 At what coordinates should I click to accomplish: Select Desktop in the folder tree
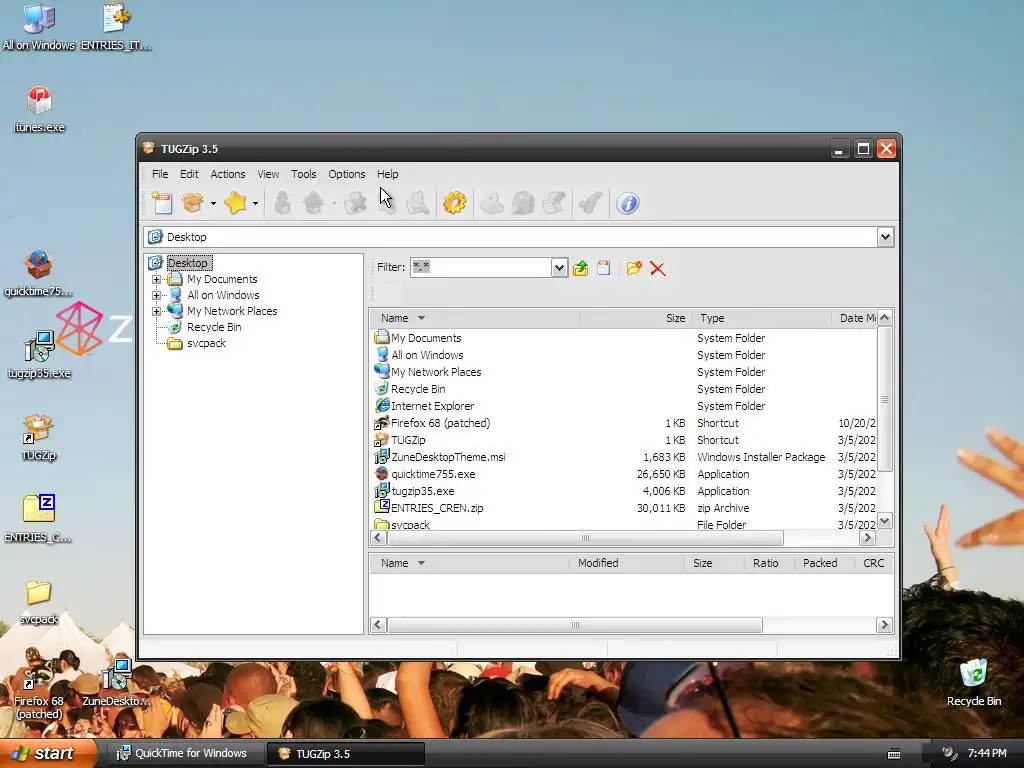click(187, 263)
